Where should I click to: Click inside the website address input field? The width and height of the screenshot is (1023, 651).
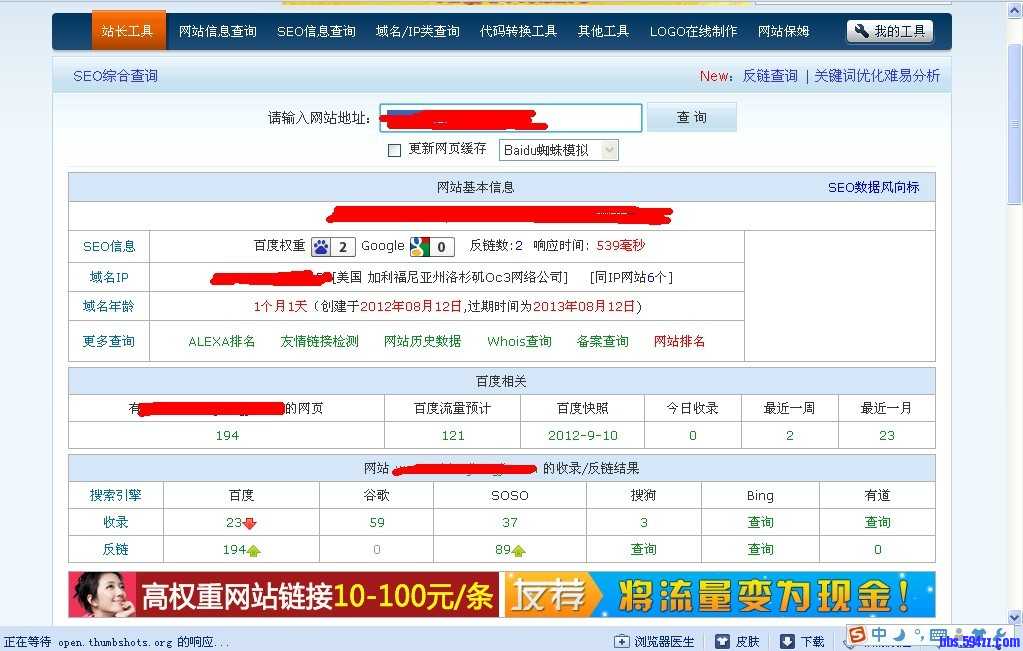pos(510,117)
